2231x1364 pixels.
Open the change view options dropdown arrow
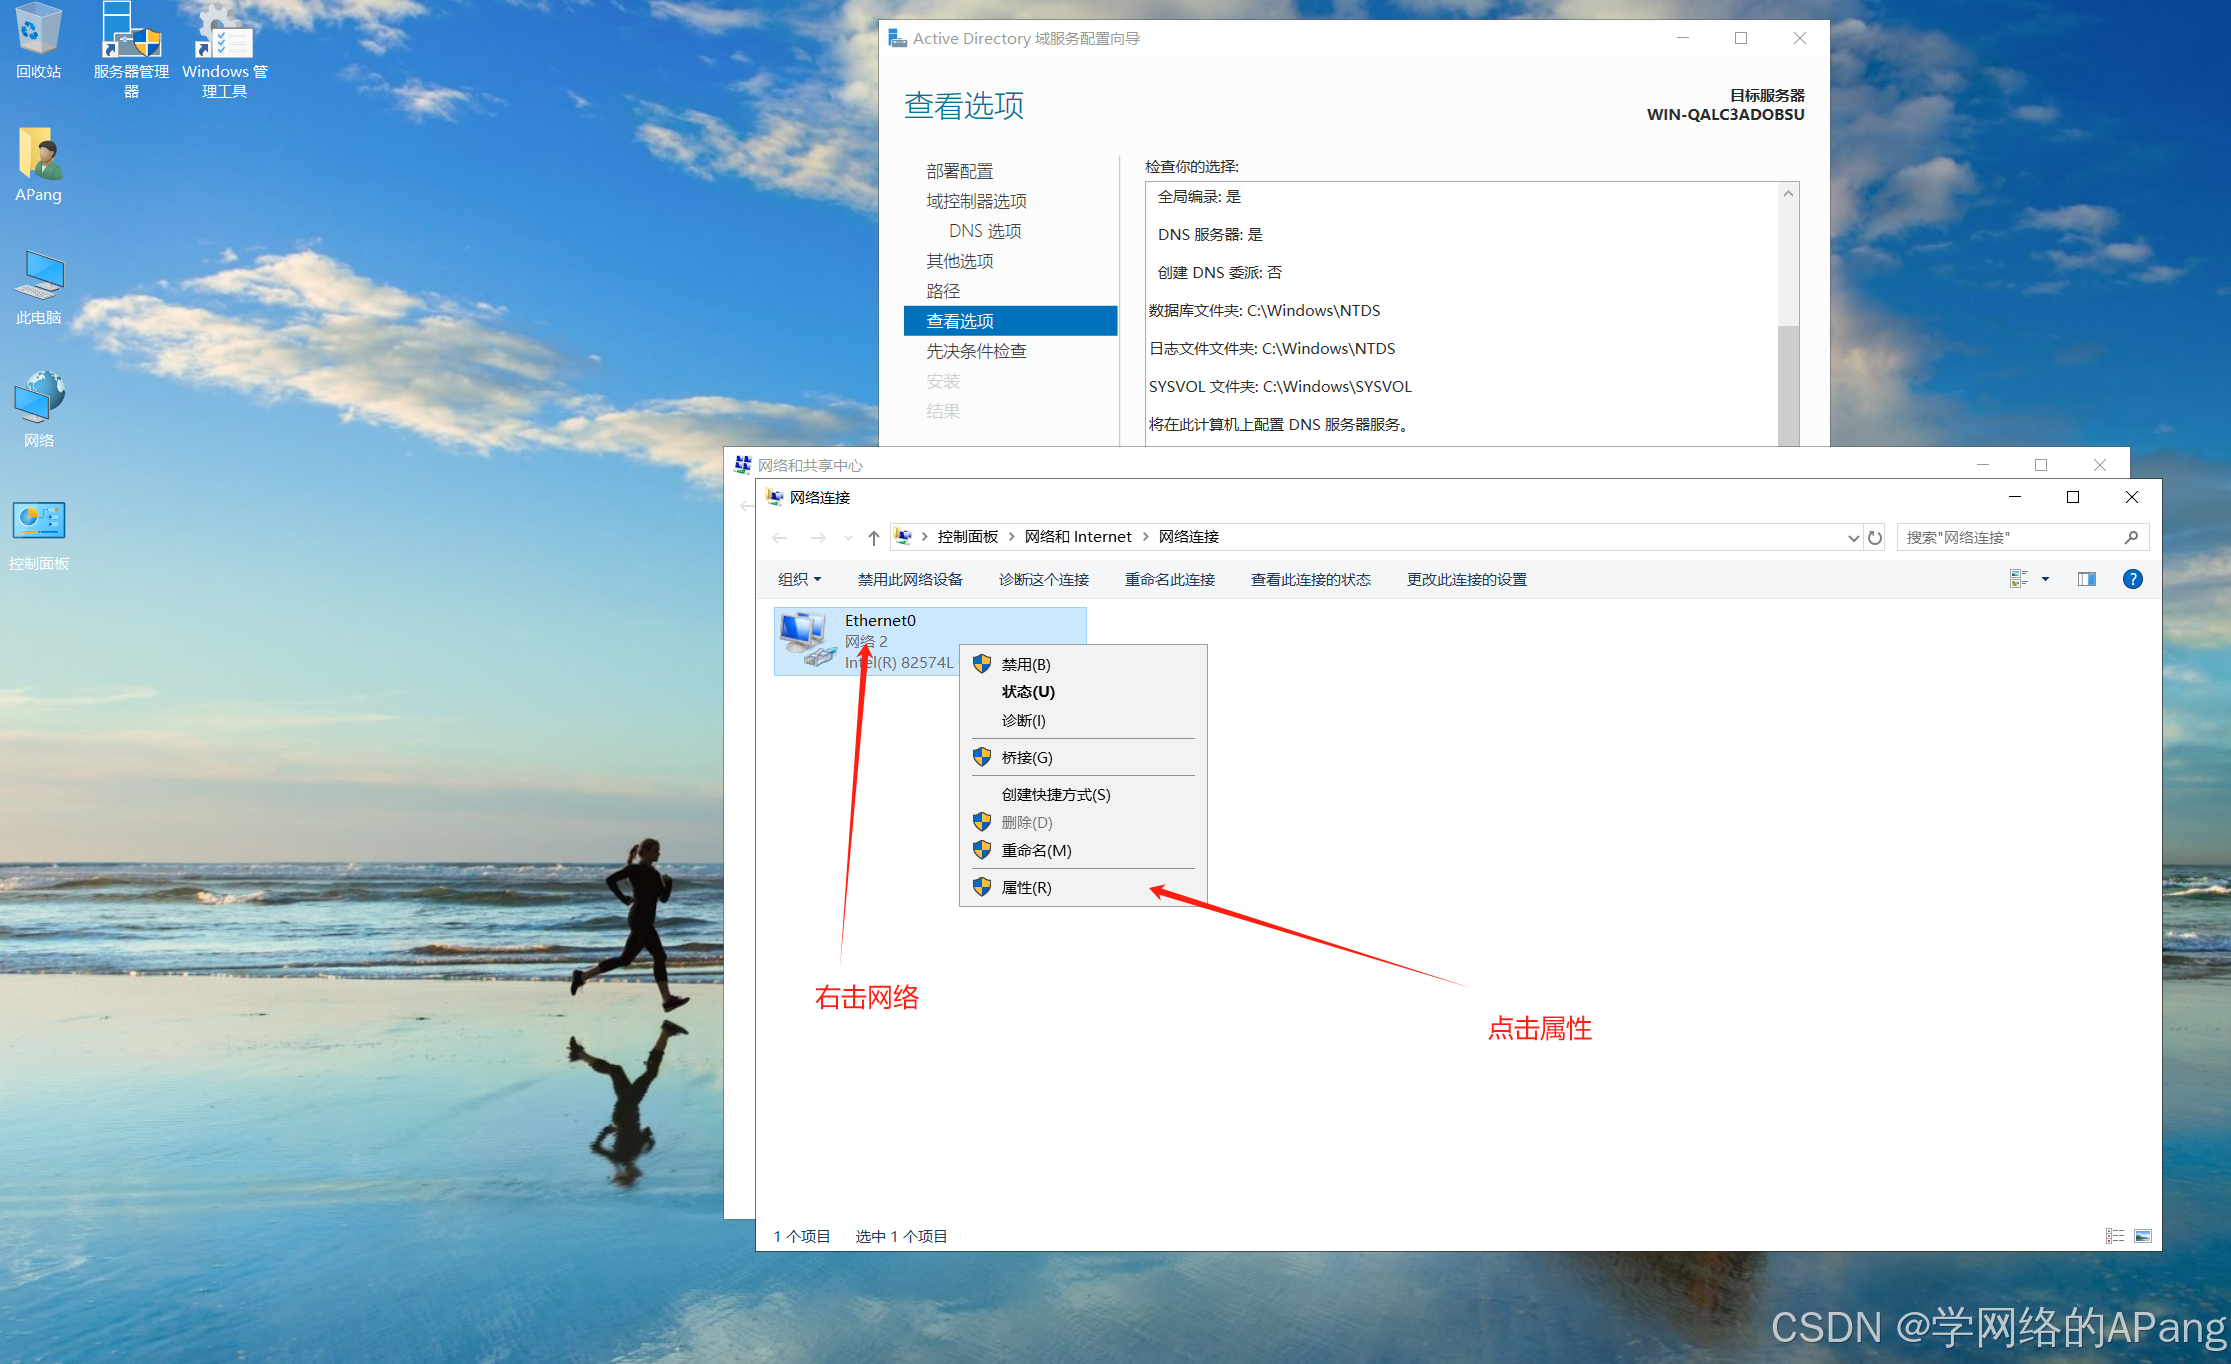click(2045, 579)
